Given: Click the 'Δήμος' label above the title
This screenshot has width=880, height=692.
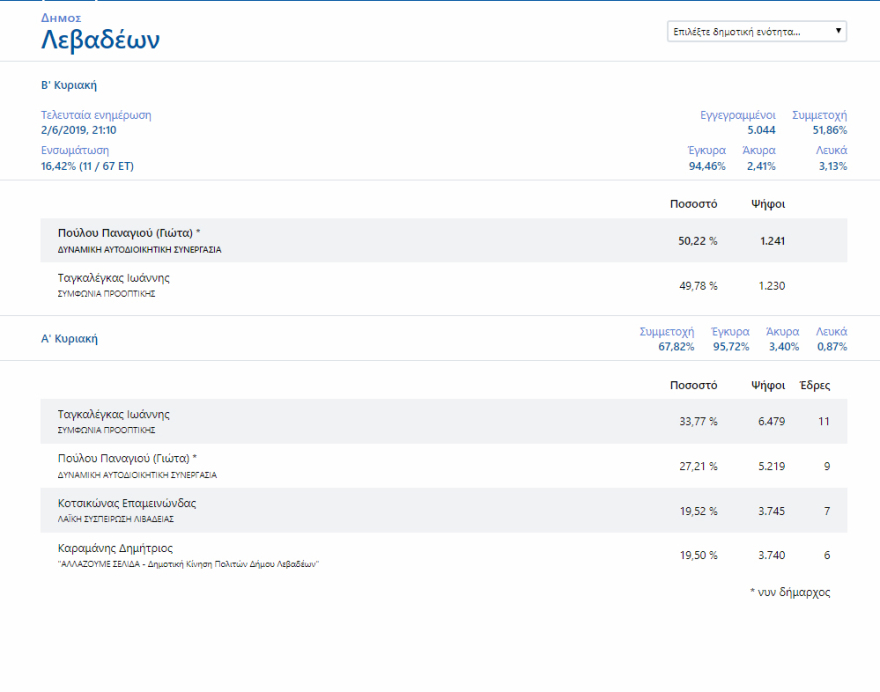Looking at the screenshot, I should point(61,18).
